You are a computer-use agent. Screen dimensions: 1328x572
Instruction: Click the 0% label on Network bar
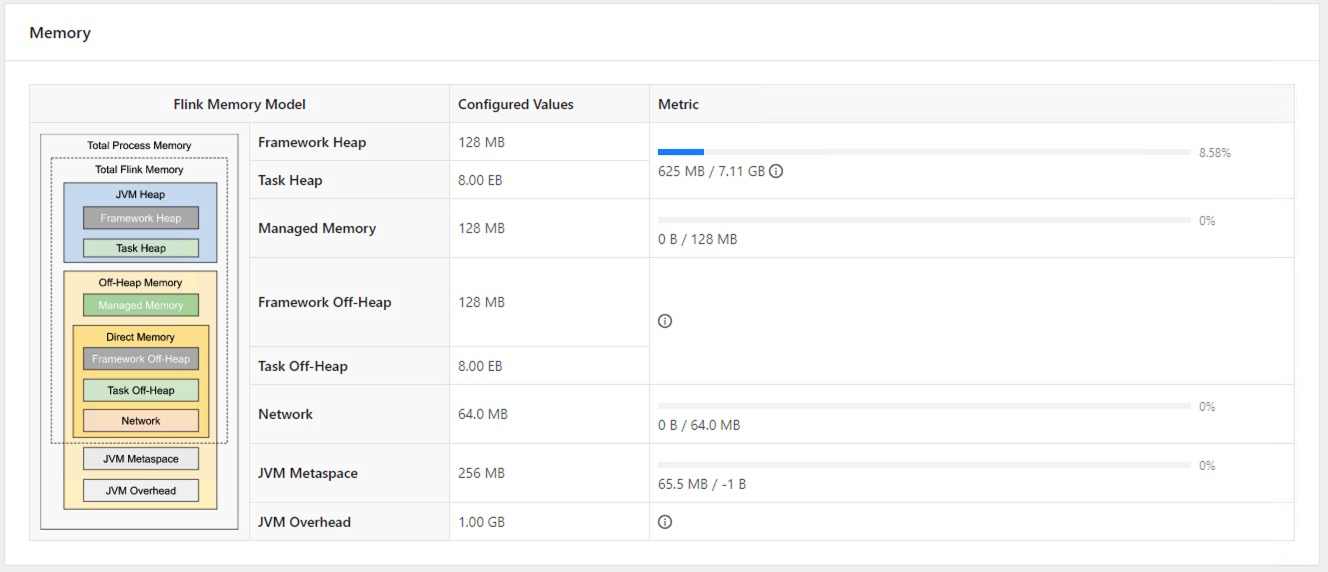(x=1207, y=407)
